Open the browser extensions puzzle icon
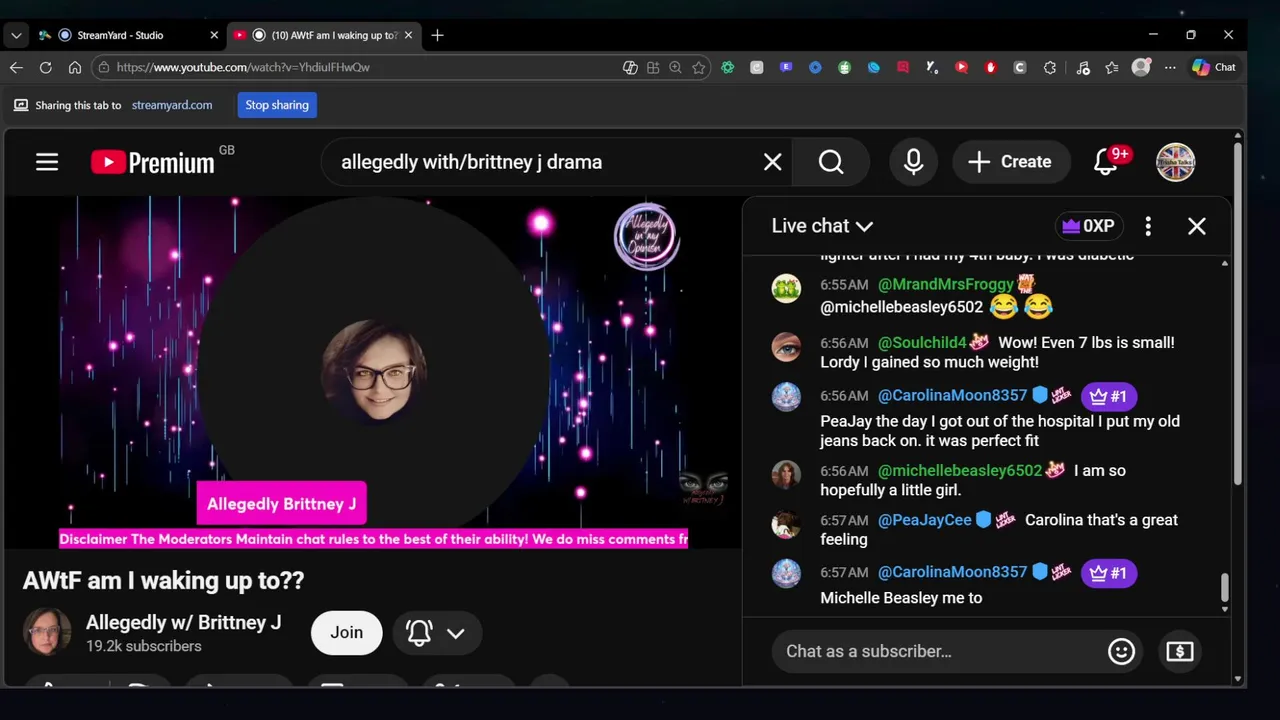 (1049, 67)
